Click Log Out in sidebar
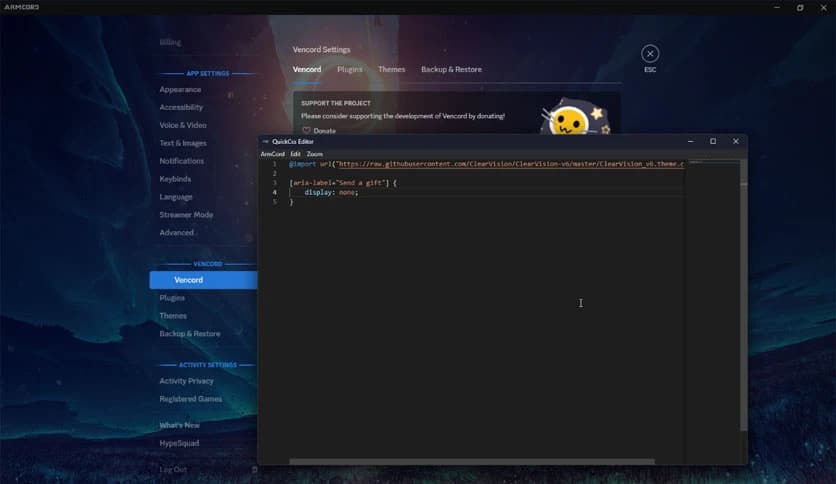Image resolution: width=836 pixels, height=484 pixels. click(173, 470)
